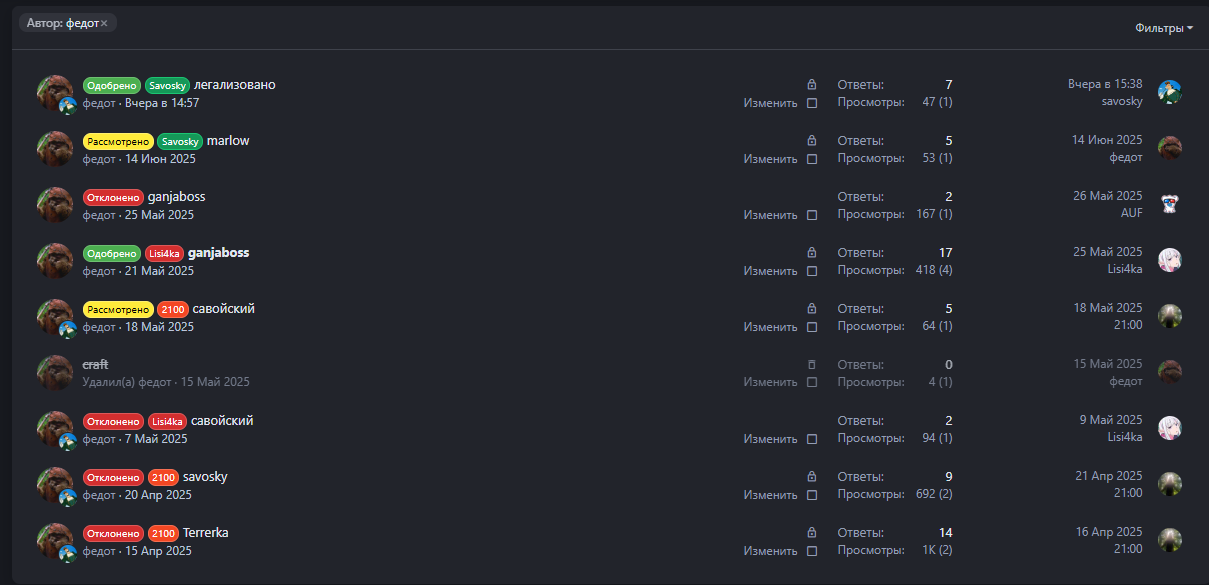Screen dimensions: 1209x585
Task: Click the "2100" label before "savosky" title
Action: point(163,477)
